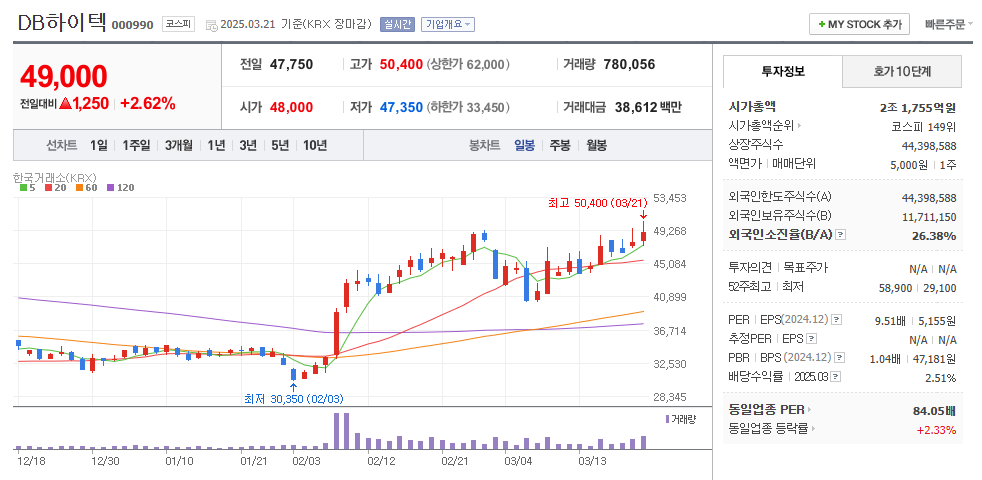Click the 시가총액 value 2조 1,755억원
The image size is (982, 480).
[918, 107]
